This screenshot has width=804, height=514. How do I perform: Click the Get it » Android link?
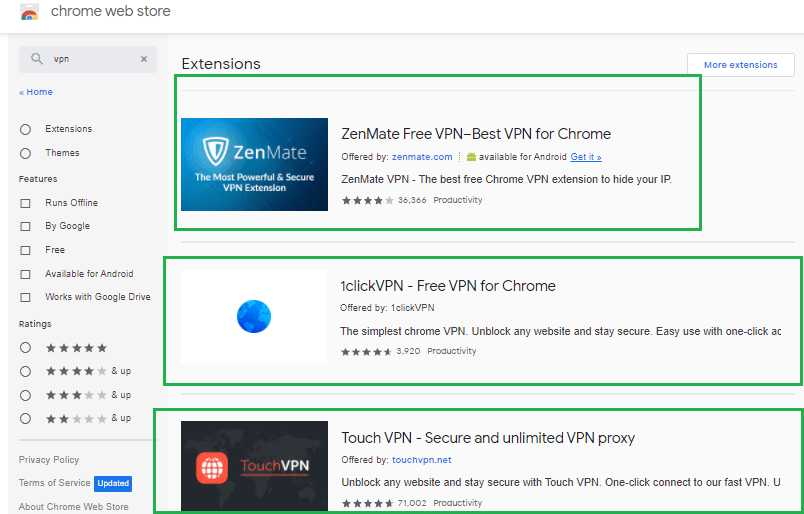(x=586, y=157)
